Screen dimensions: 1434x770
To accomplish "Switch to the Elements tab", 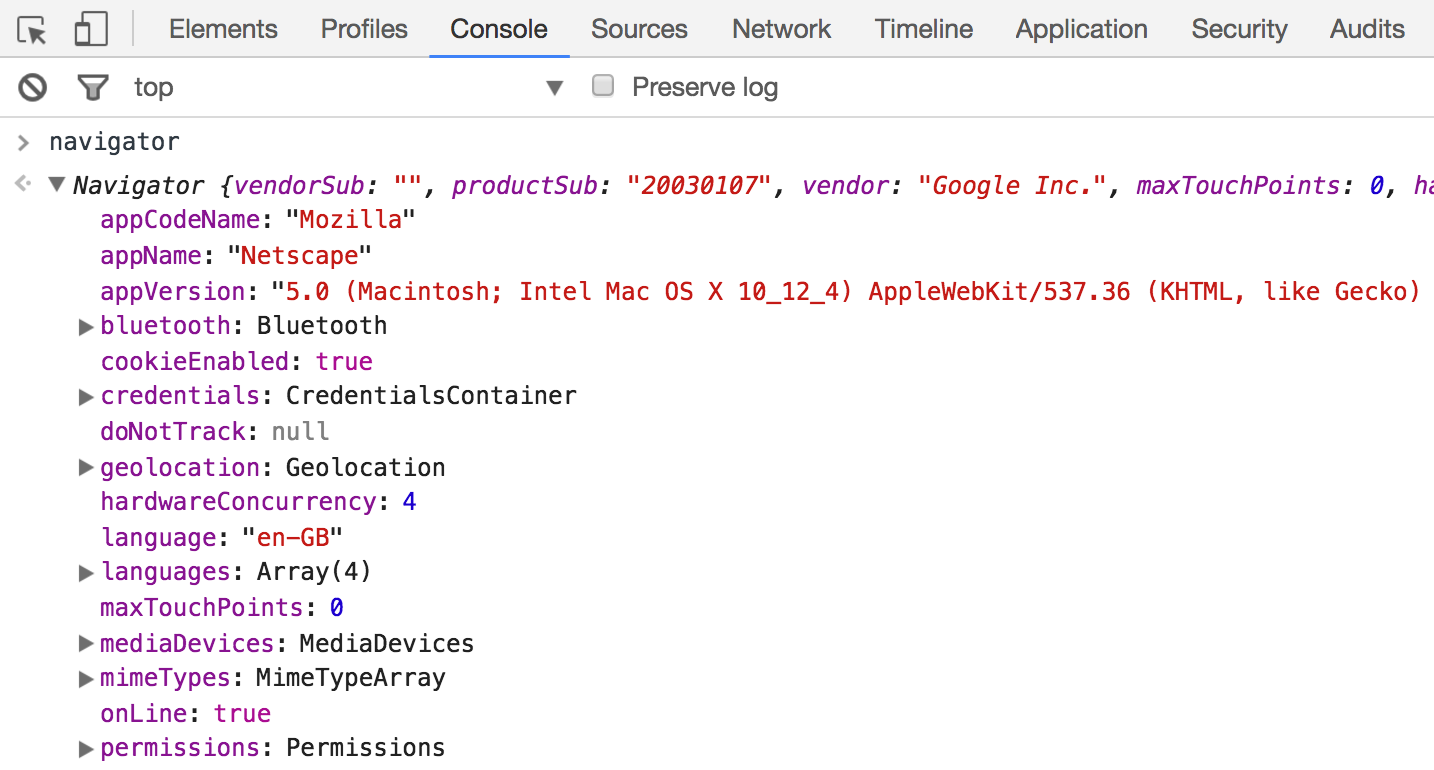I will 223,29.
